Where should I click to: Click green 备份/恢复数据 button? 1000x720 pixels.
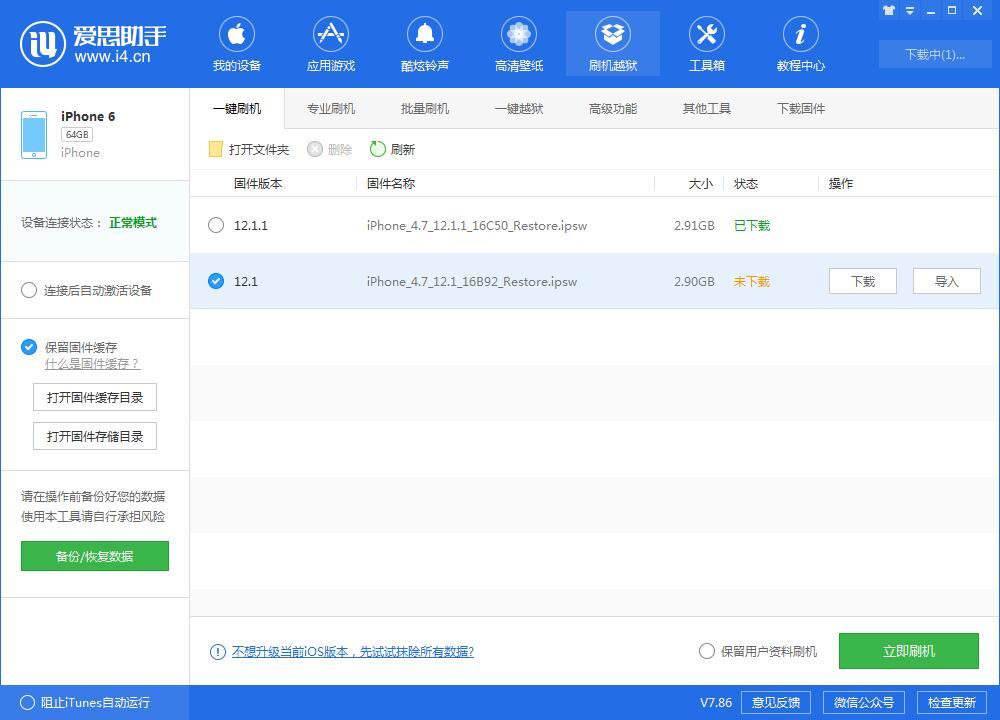(x=94, y=556)
